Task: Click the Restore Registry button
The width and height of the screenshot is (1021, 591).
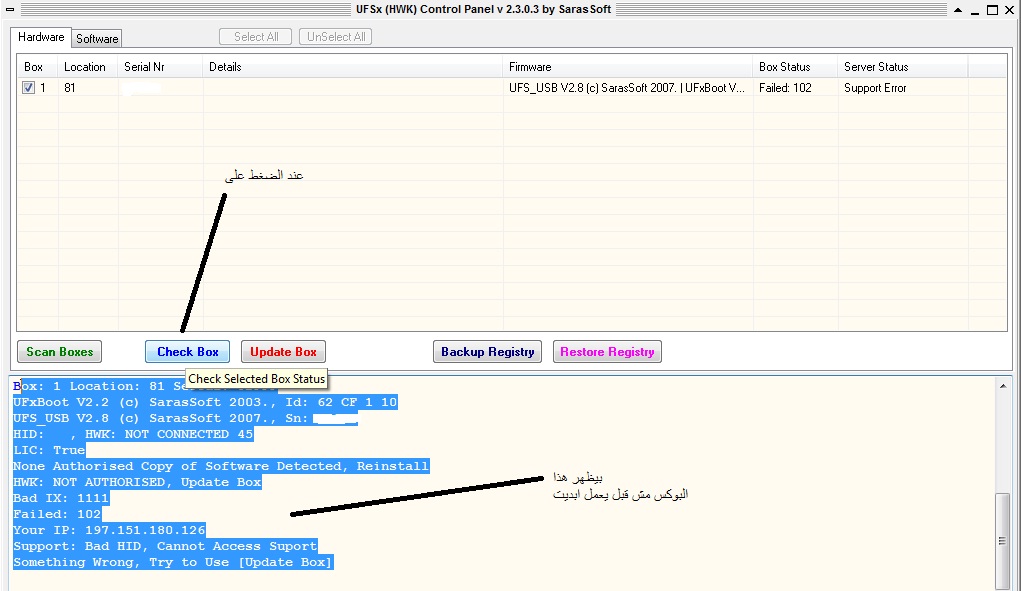Action: click(x=608, y=351)
